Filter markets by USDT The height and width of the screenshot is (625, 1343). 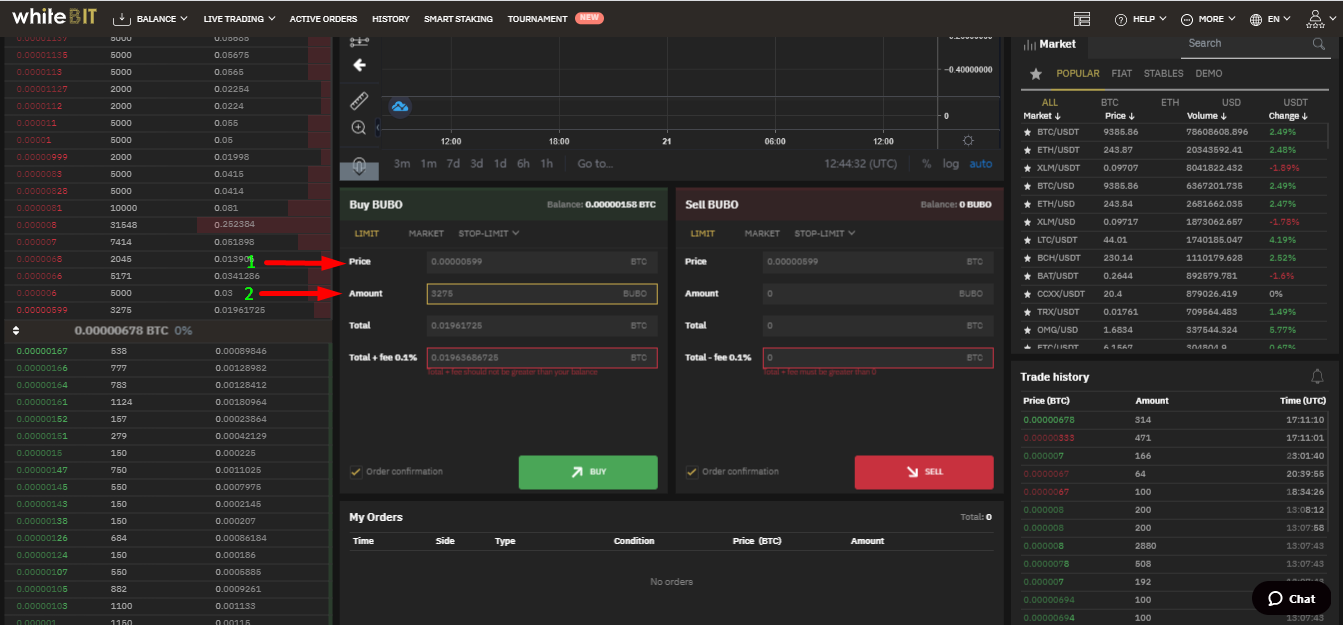pos(1295,102)
